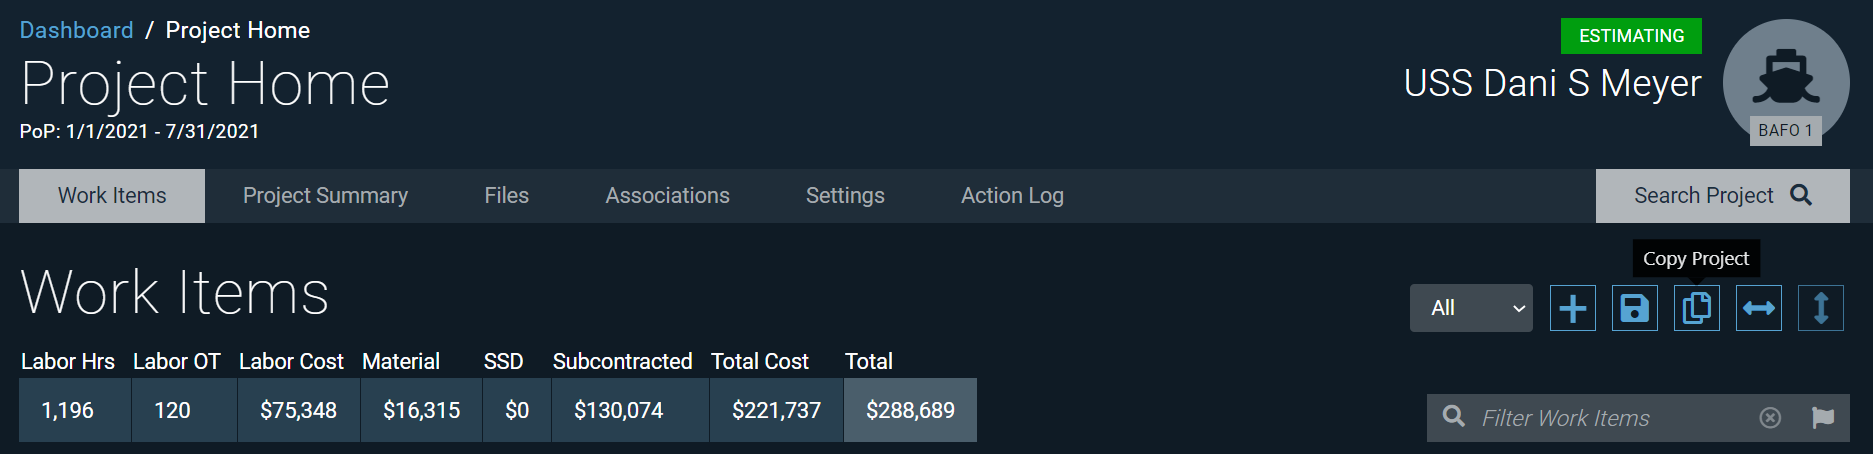Image resolution: width=1873 pixels, height=454 pixels.
Task: Follow the Dashboard breadcrumb link
Action: click(76, 30)
